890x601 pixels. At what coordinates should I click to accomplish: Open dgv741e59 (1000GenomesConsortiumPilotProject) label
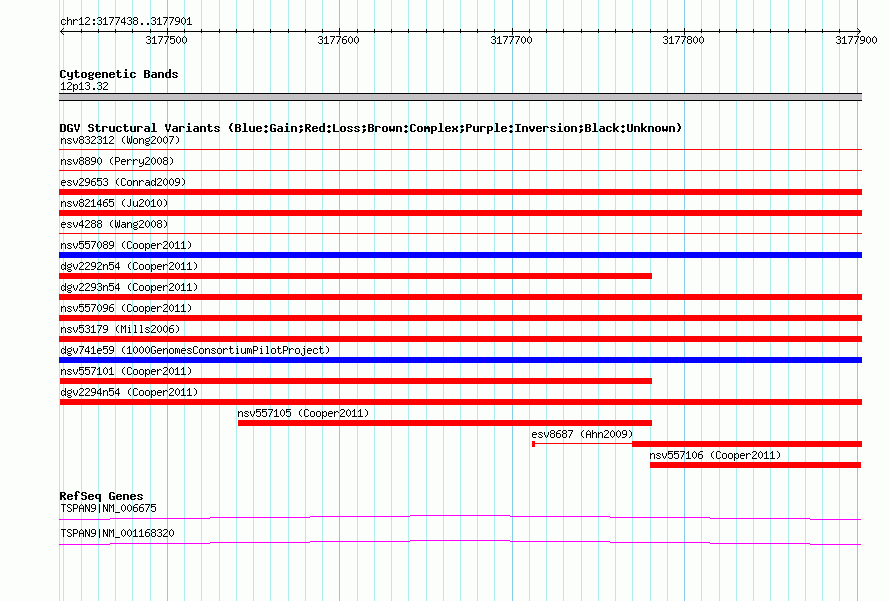[195, 350]
